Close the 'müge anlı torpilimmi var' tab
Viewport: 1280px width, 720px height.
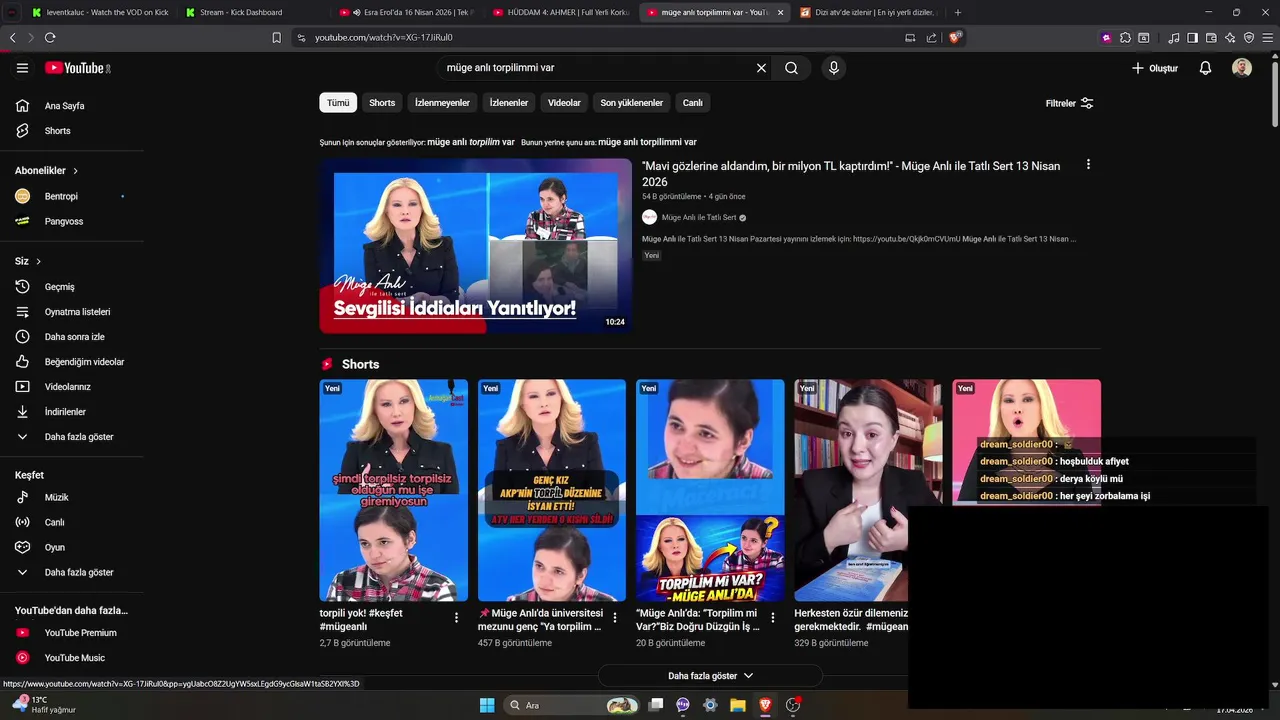[x=780, y=12]
